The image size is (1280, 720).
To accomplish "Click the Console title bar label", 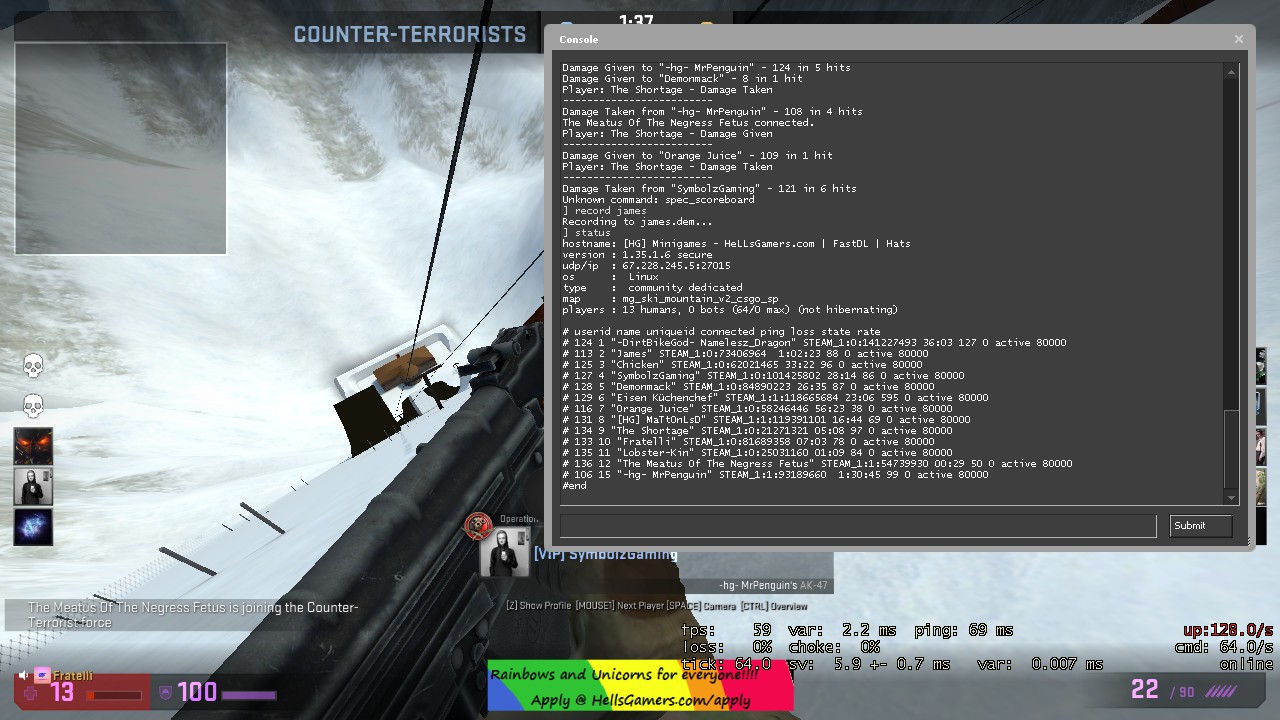I will tap(579, 39).
